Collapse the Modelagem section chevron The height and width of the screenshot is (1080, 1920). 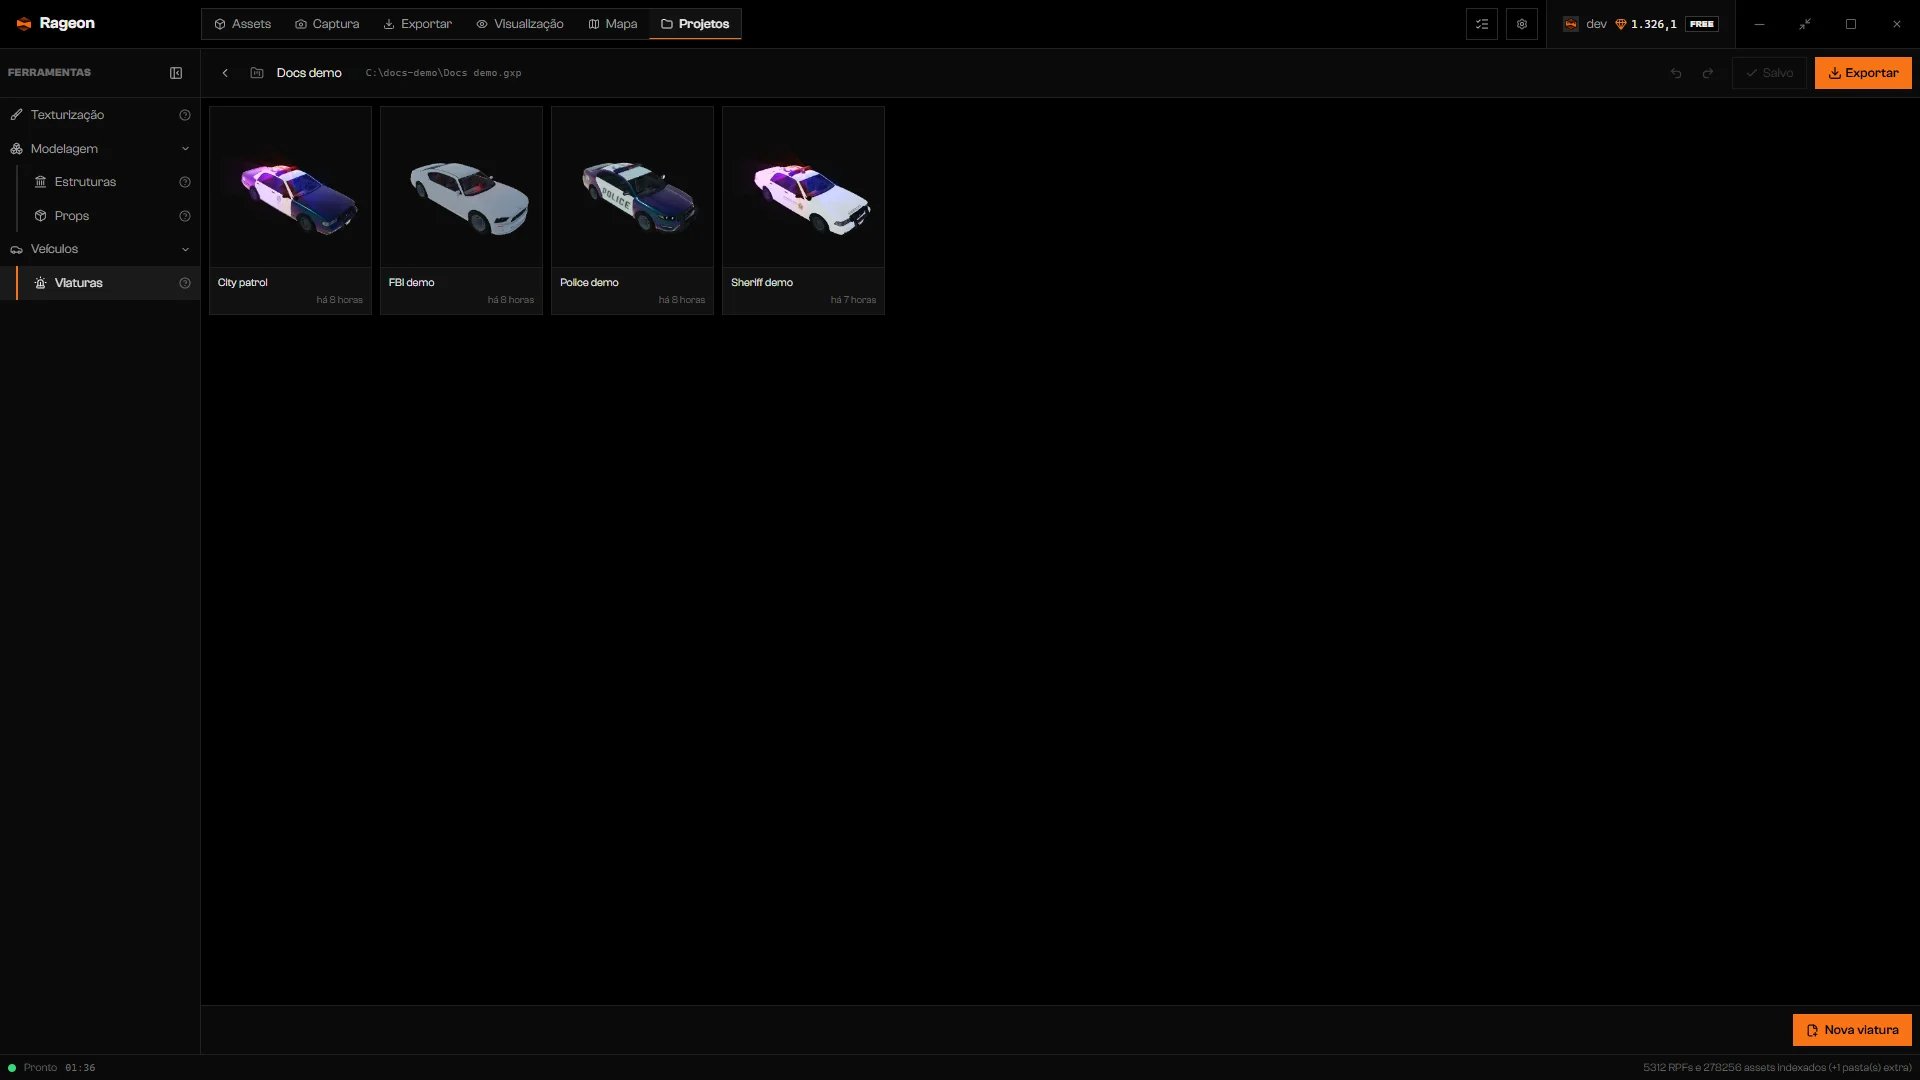(185, 149)
